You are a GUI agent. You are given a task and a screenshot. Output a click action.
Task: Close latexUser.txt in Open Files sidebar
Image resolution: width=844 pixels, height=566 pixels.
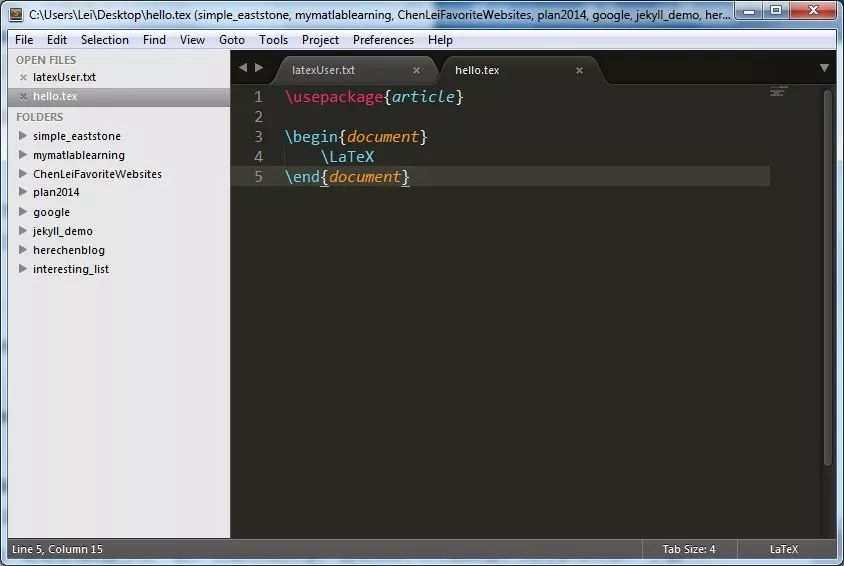point(23,77)
